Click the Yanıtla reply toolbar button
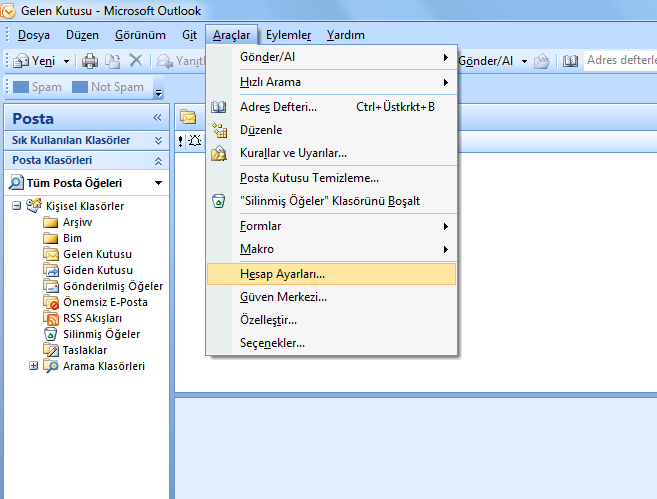 [x=181, y=61]
